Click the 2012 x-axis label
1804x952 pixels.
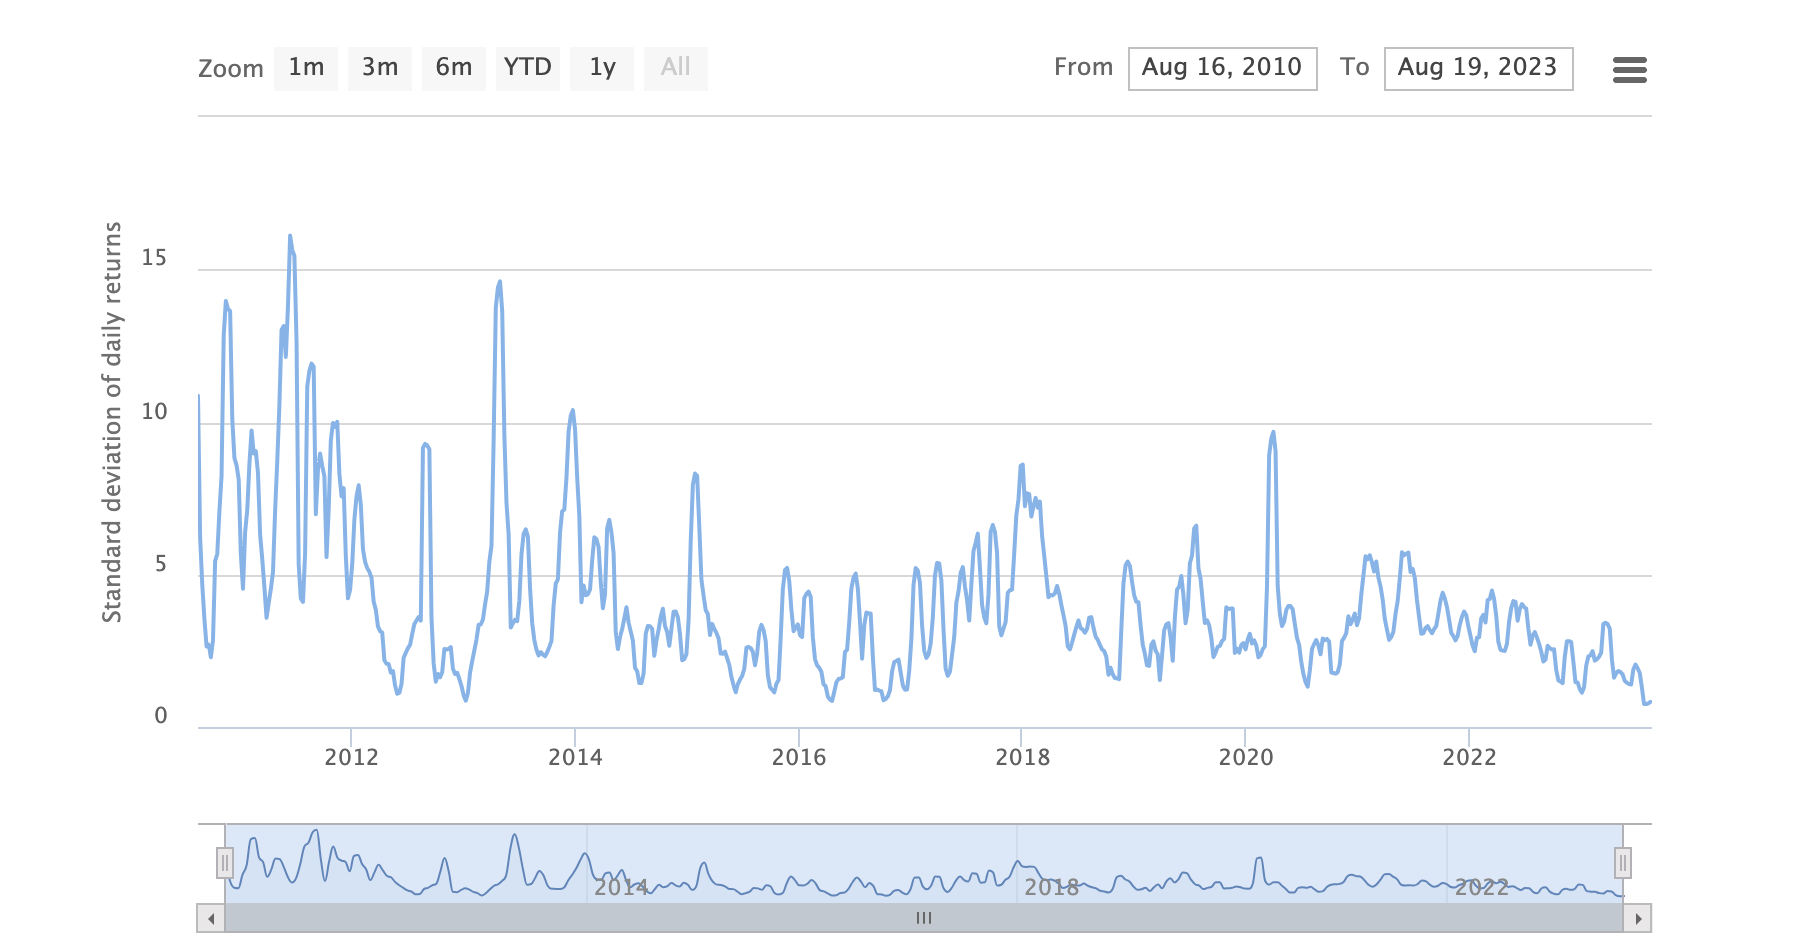tap(351, 757)
